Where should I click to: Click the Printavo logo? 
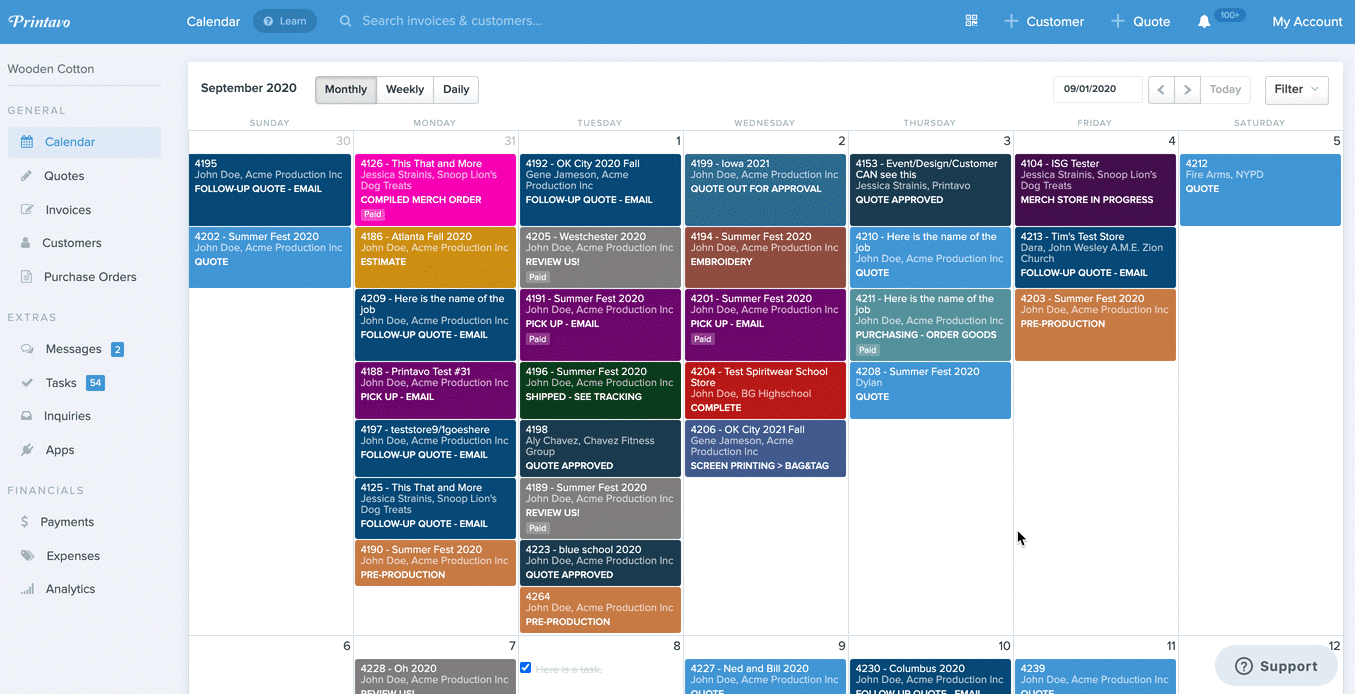click(x=40, y=21)
